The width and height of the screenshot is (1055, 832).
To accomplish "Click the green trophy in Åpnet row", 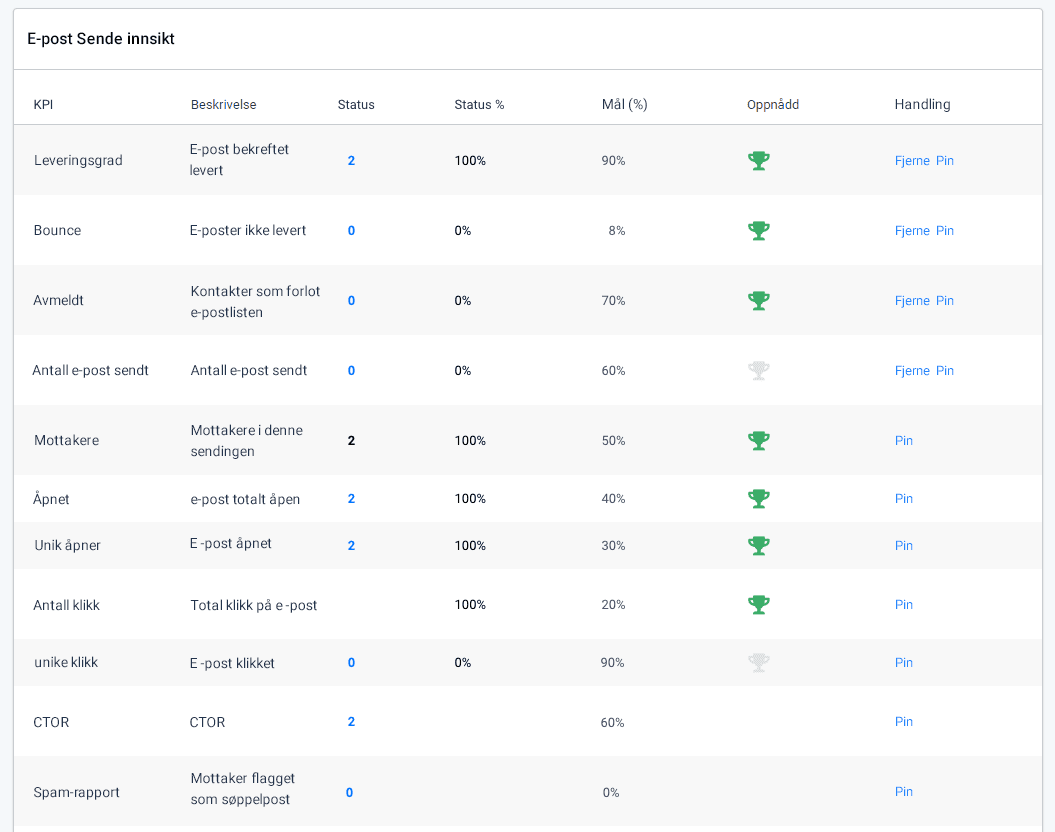I will [x=759, y=499].
